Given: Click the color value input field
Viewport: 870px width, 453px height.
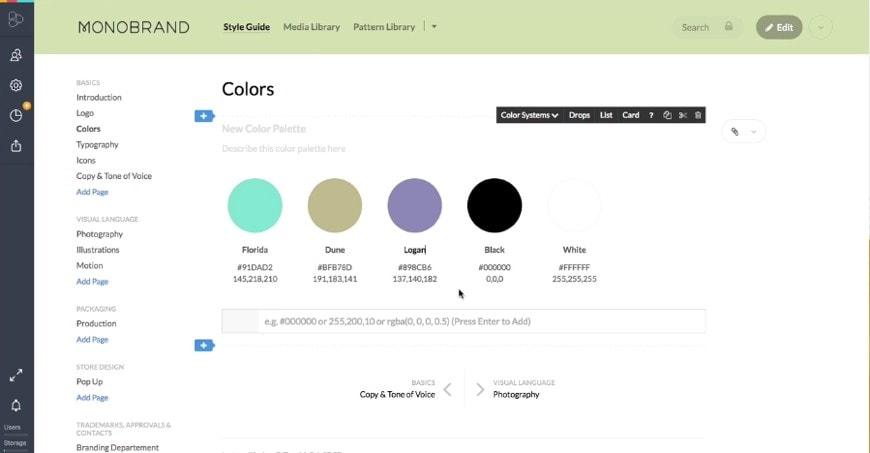Looking at the screenshot, I should (x=480, y=321).
